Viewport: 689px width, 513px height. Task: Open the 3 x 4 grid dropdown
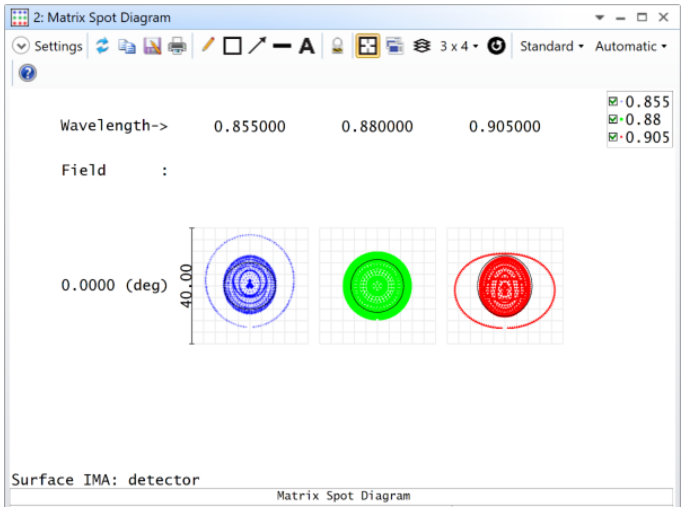459,46
